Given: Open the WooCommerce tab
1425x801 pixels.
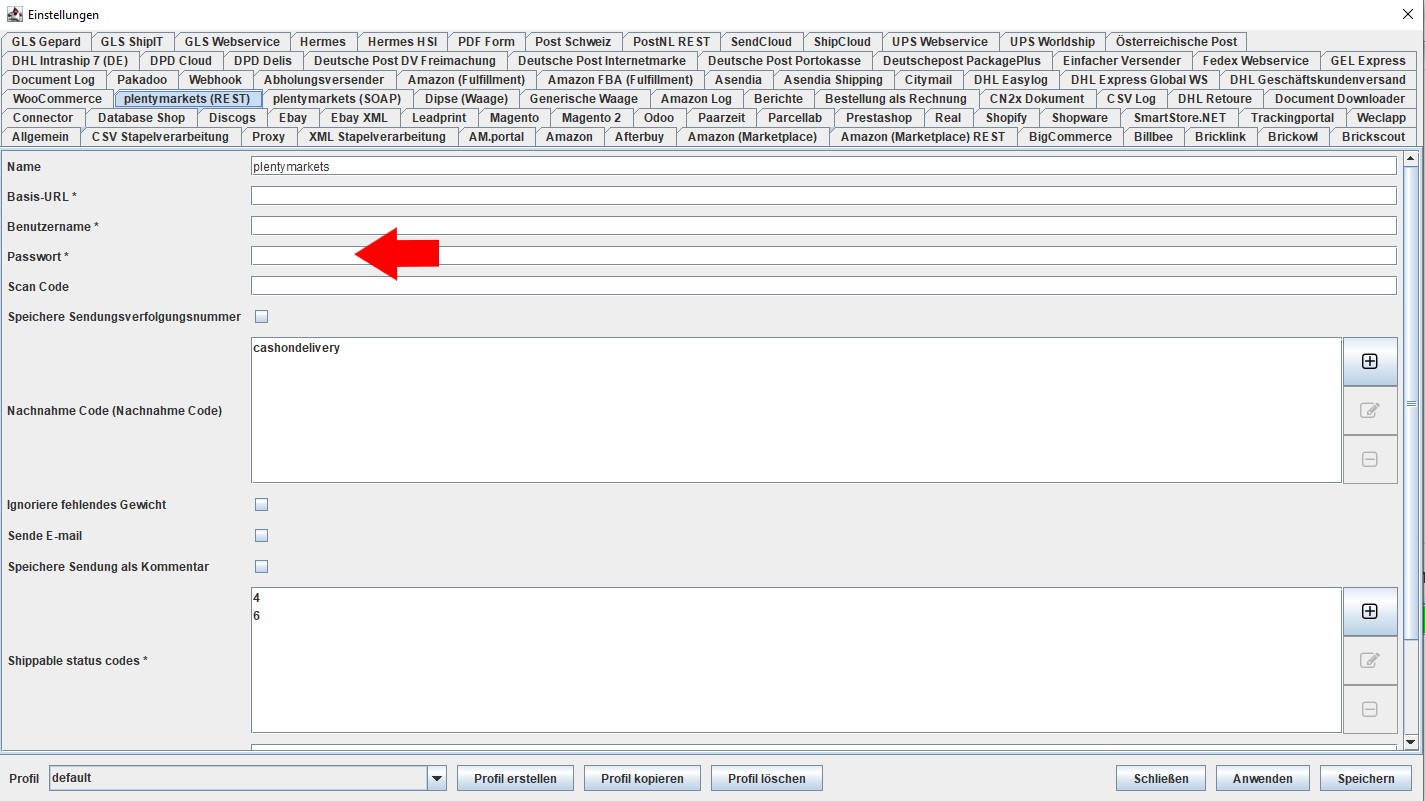Looking at the screenshot, I should point(57,99).
